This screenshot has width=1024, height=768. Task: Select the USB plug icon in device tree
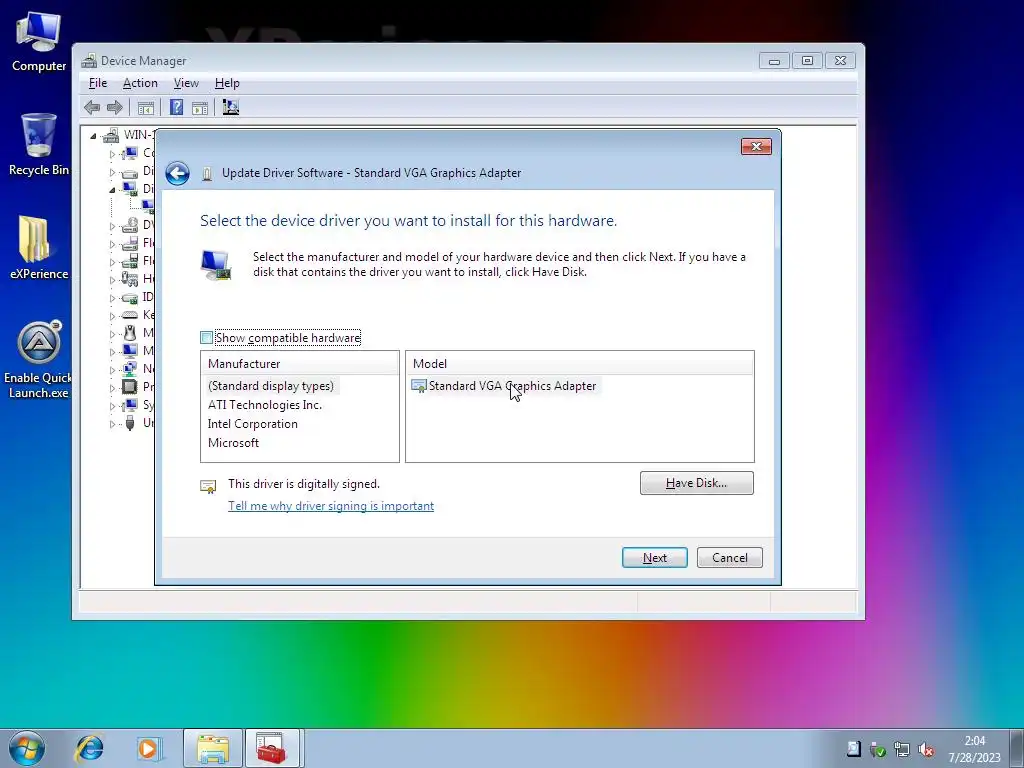coord(129,423)
